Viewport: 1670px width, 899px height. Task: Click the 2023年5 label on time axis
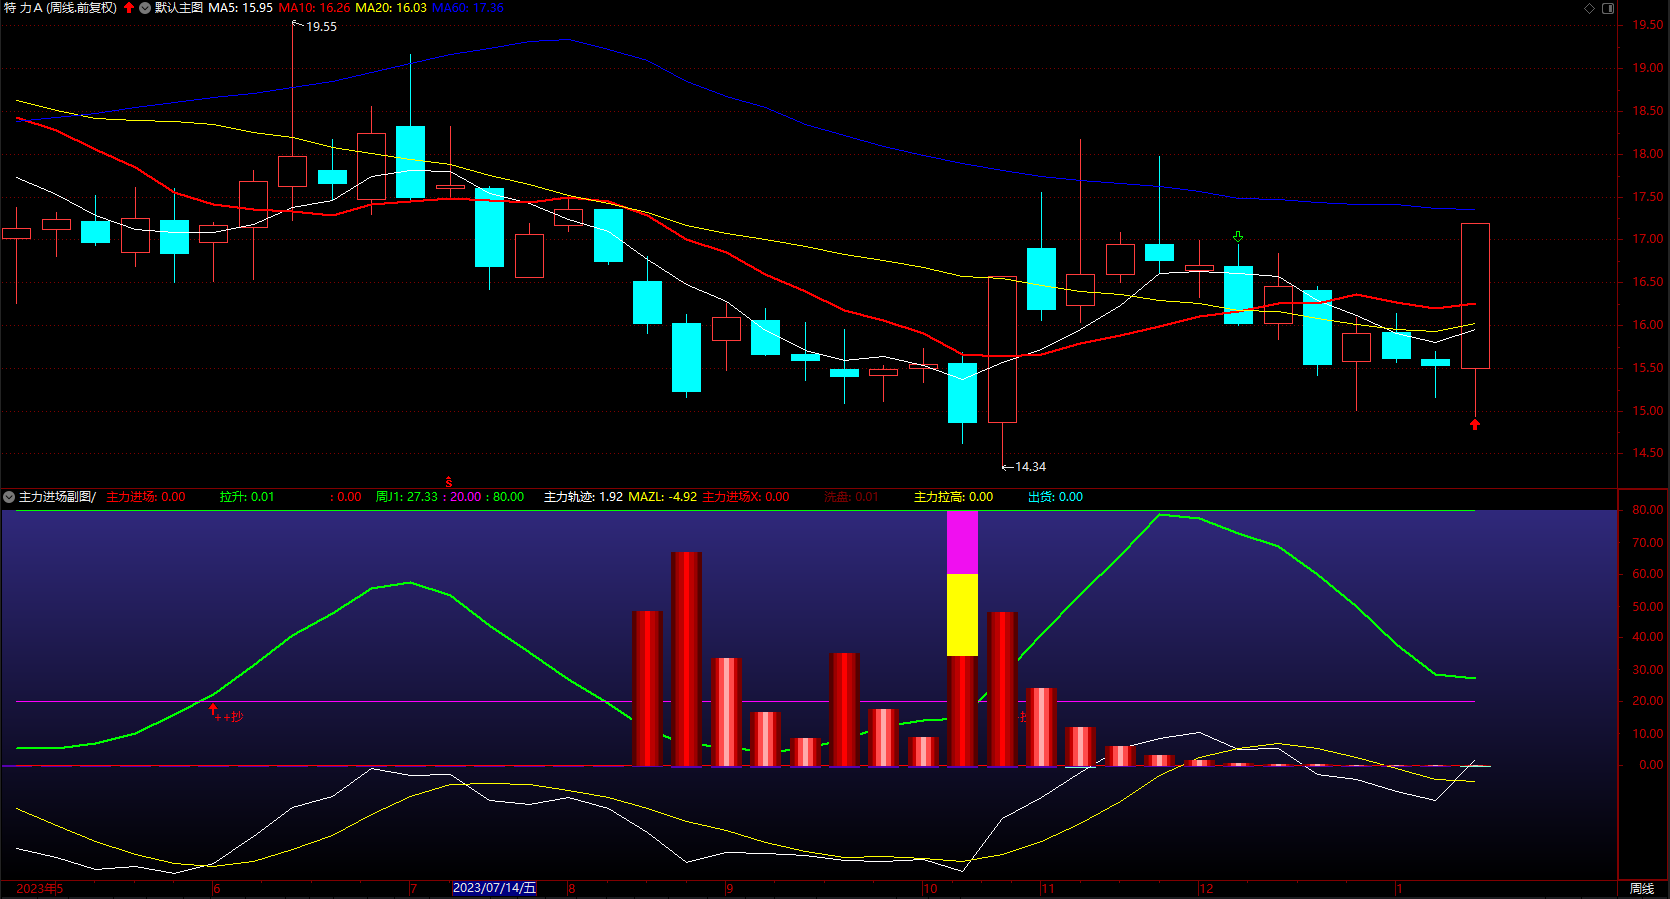tap(40, 889)
